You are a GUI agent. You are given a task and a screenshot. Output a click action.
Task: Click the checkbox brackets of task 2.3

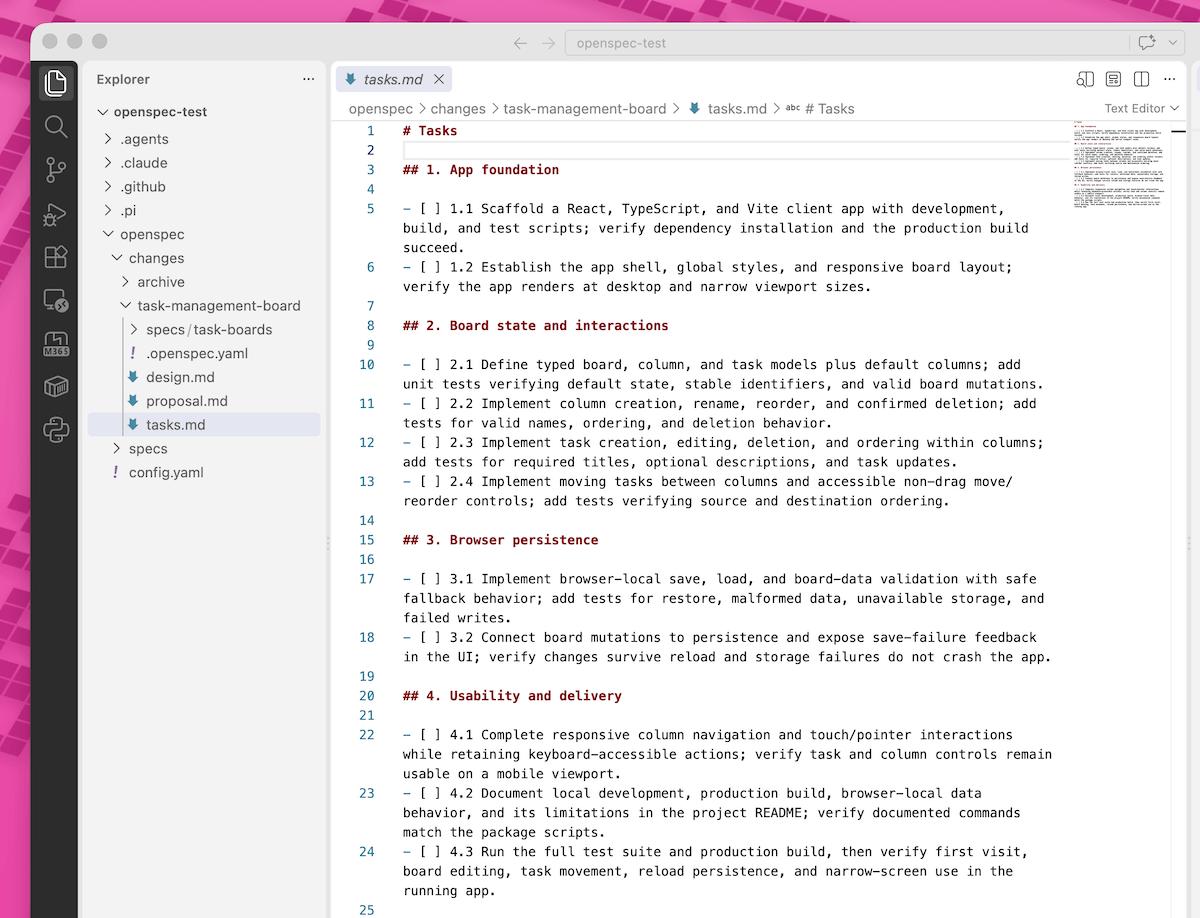click(430, 443)
